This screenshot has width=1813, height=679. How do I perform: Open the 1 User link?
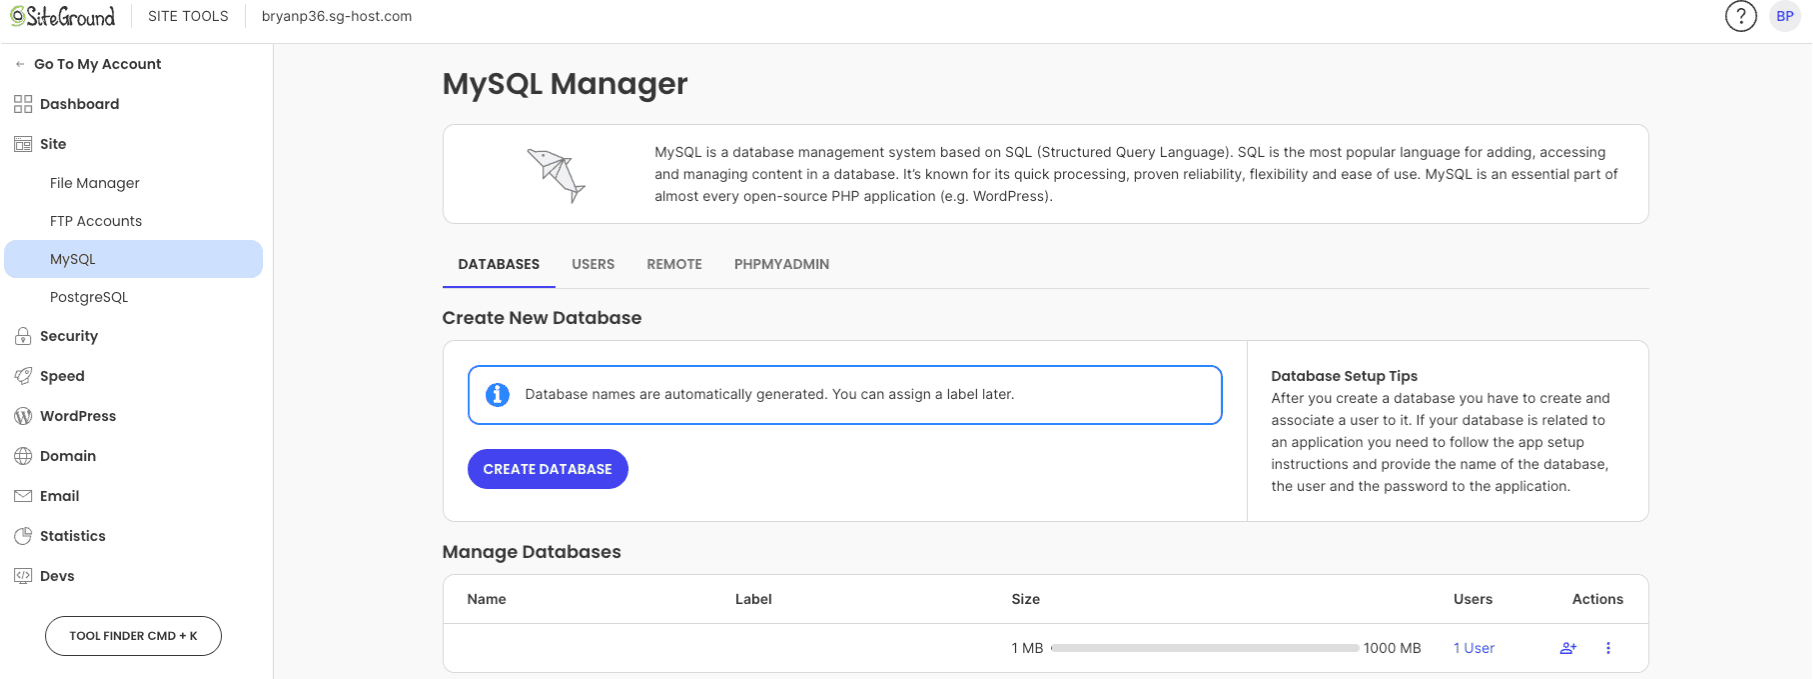(x=1474, y=648)
